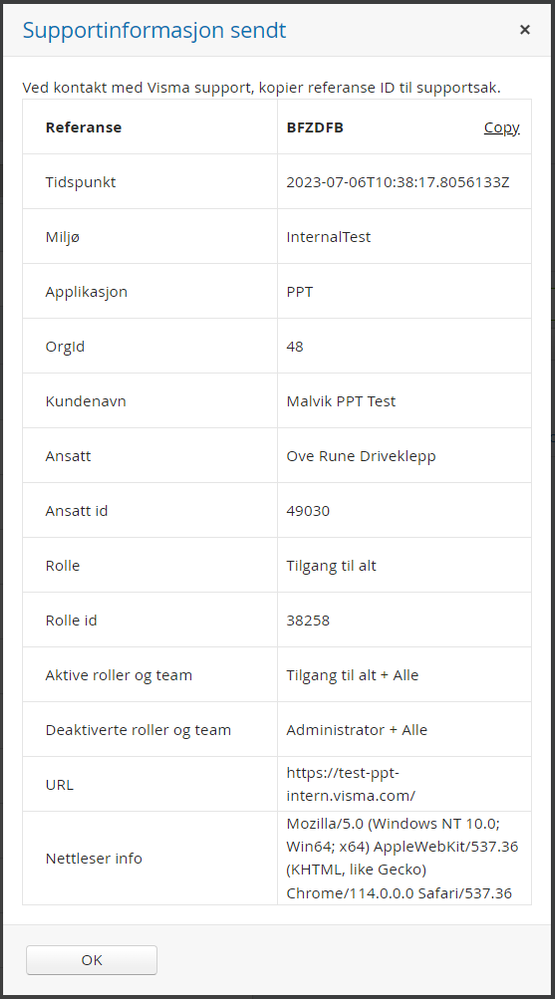The width and height of the screenshot is (555, 999).
Task: Click the Visma support instruction text
Action: 261,88
